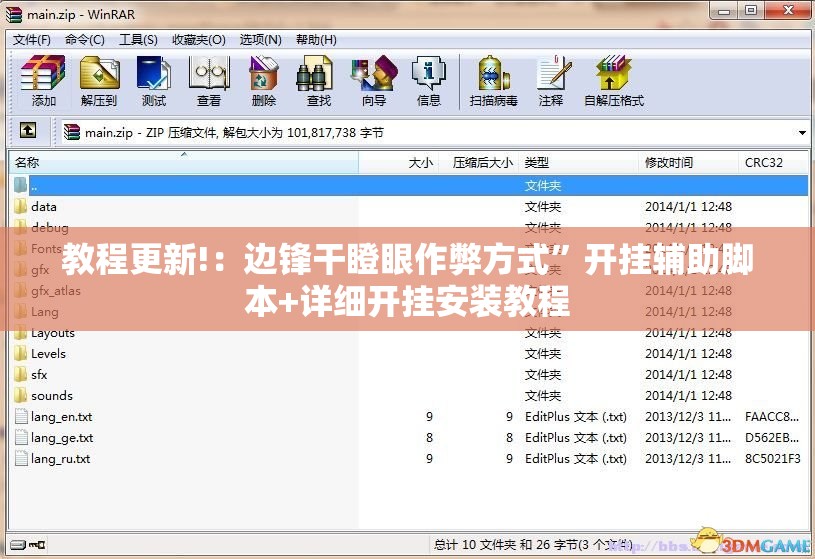
Task: Click CRC value FAACC8... of lang_en.txt
Action: coord(772,417)
